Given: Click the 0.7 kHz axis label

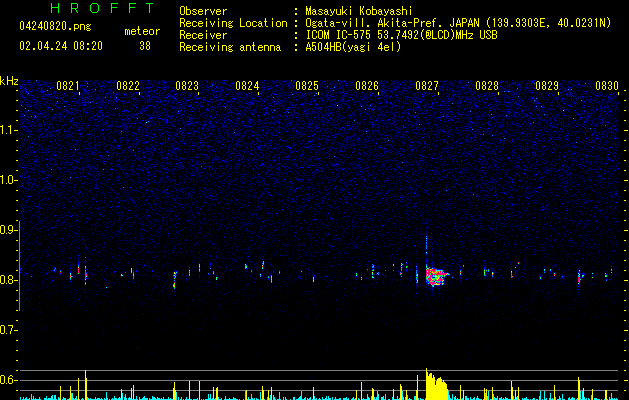Looking at the screenshot, I should tap(9, 330).
